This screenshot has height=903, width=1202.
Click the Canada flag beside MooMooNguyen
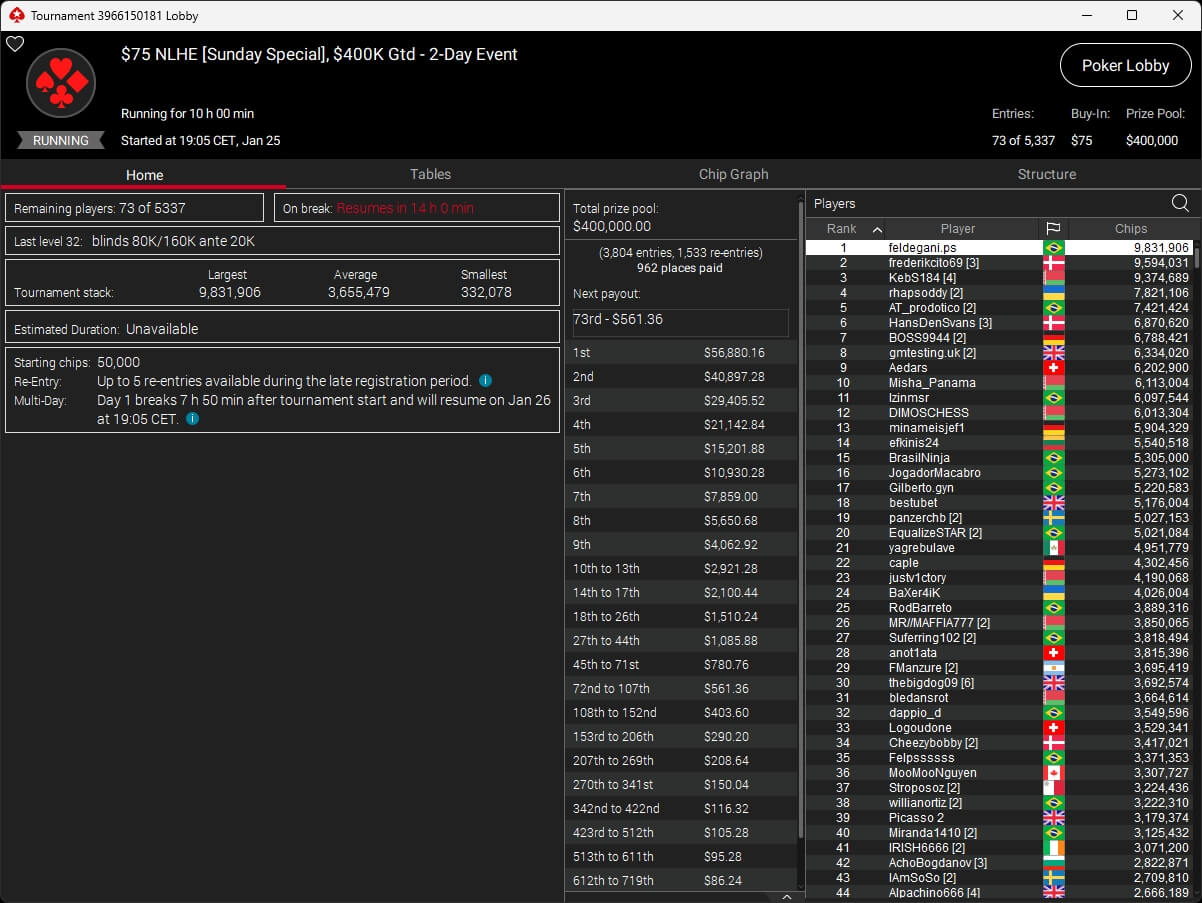click(x=1053, y=773)
